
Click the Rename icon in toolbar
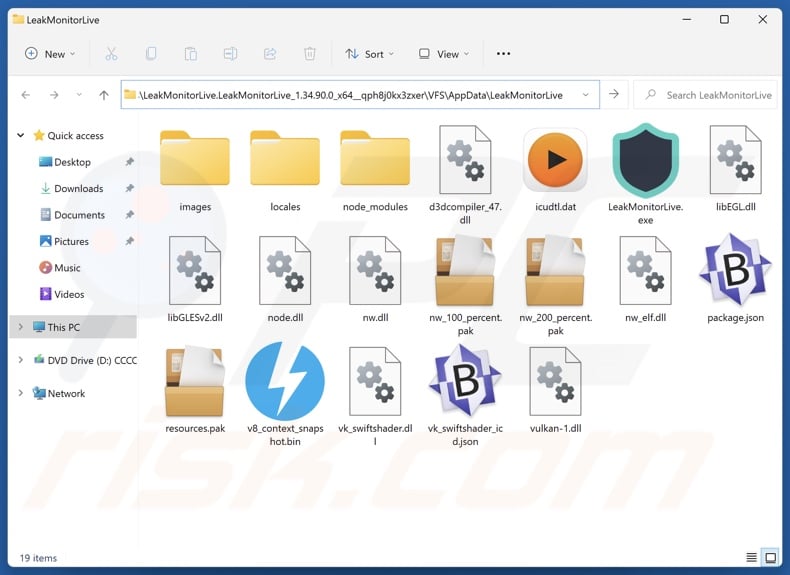(x=230, y=54)
